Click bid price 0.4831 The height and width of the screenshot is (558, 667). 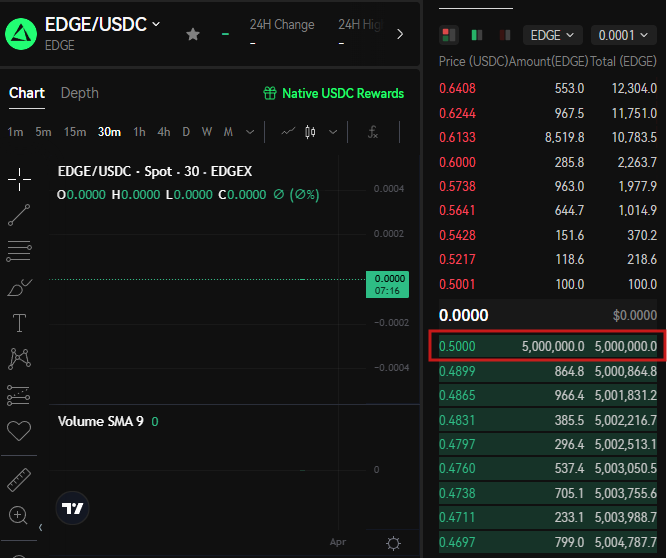(x=457, y=420)
